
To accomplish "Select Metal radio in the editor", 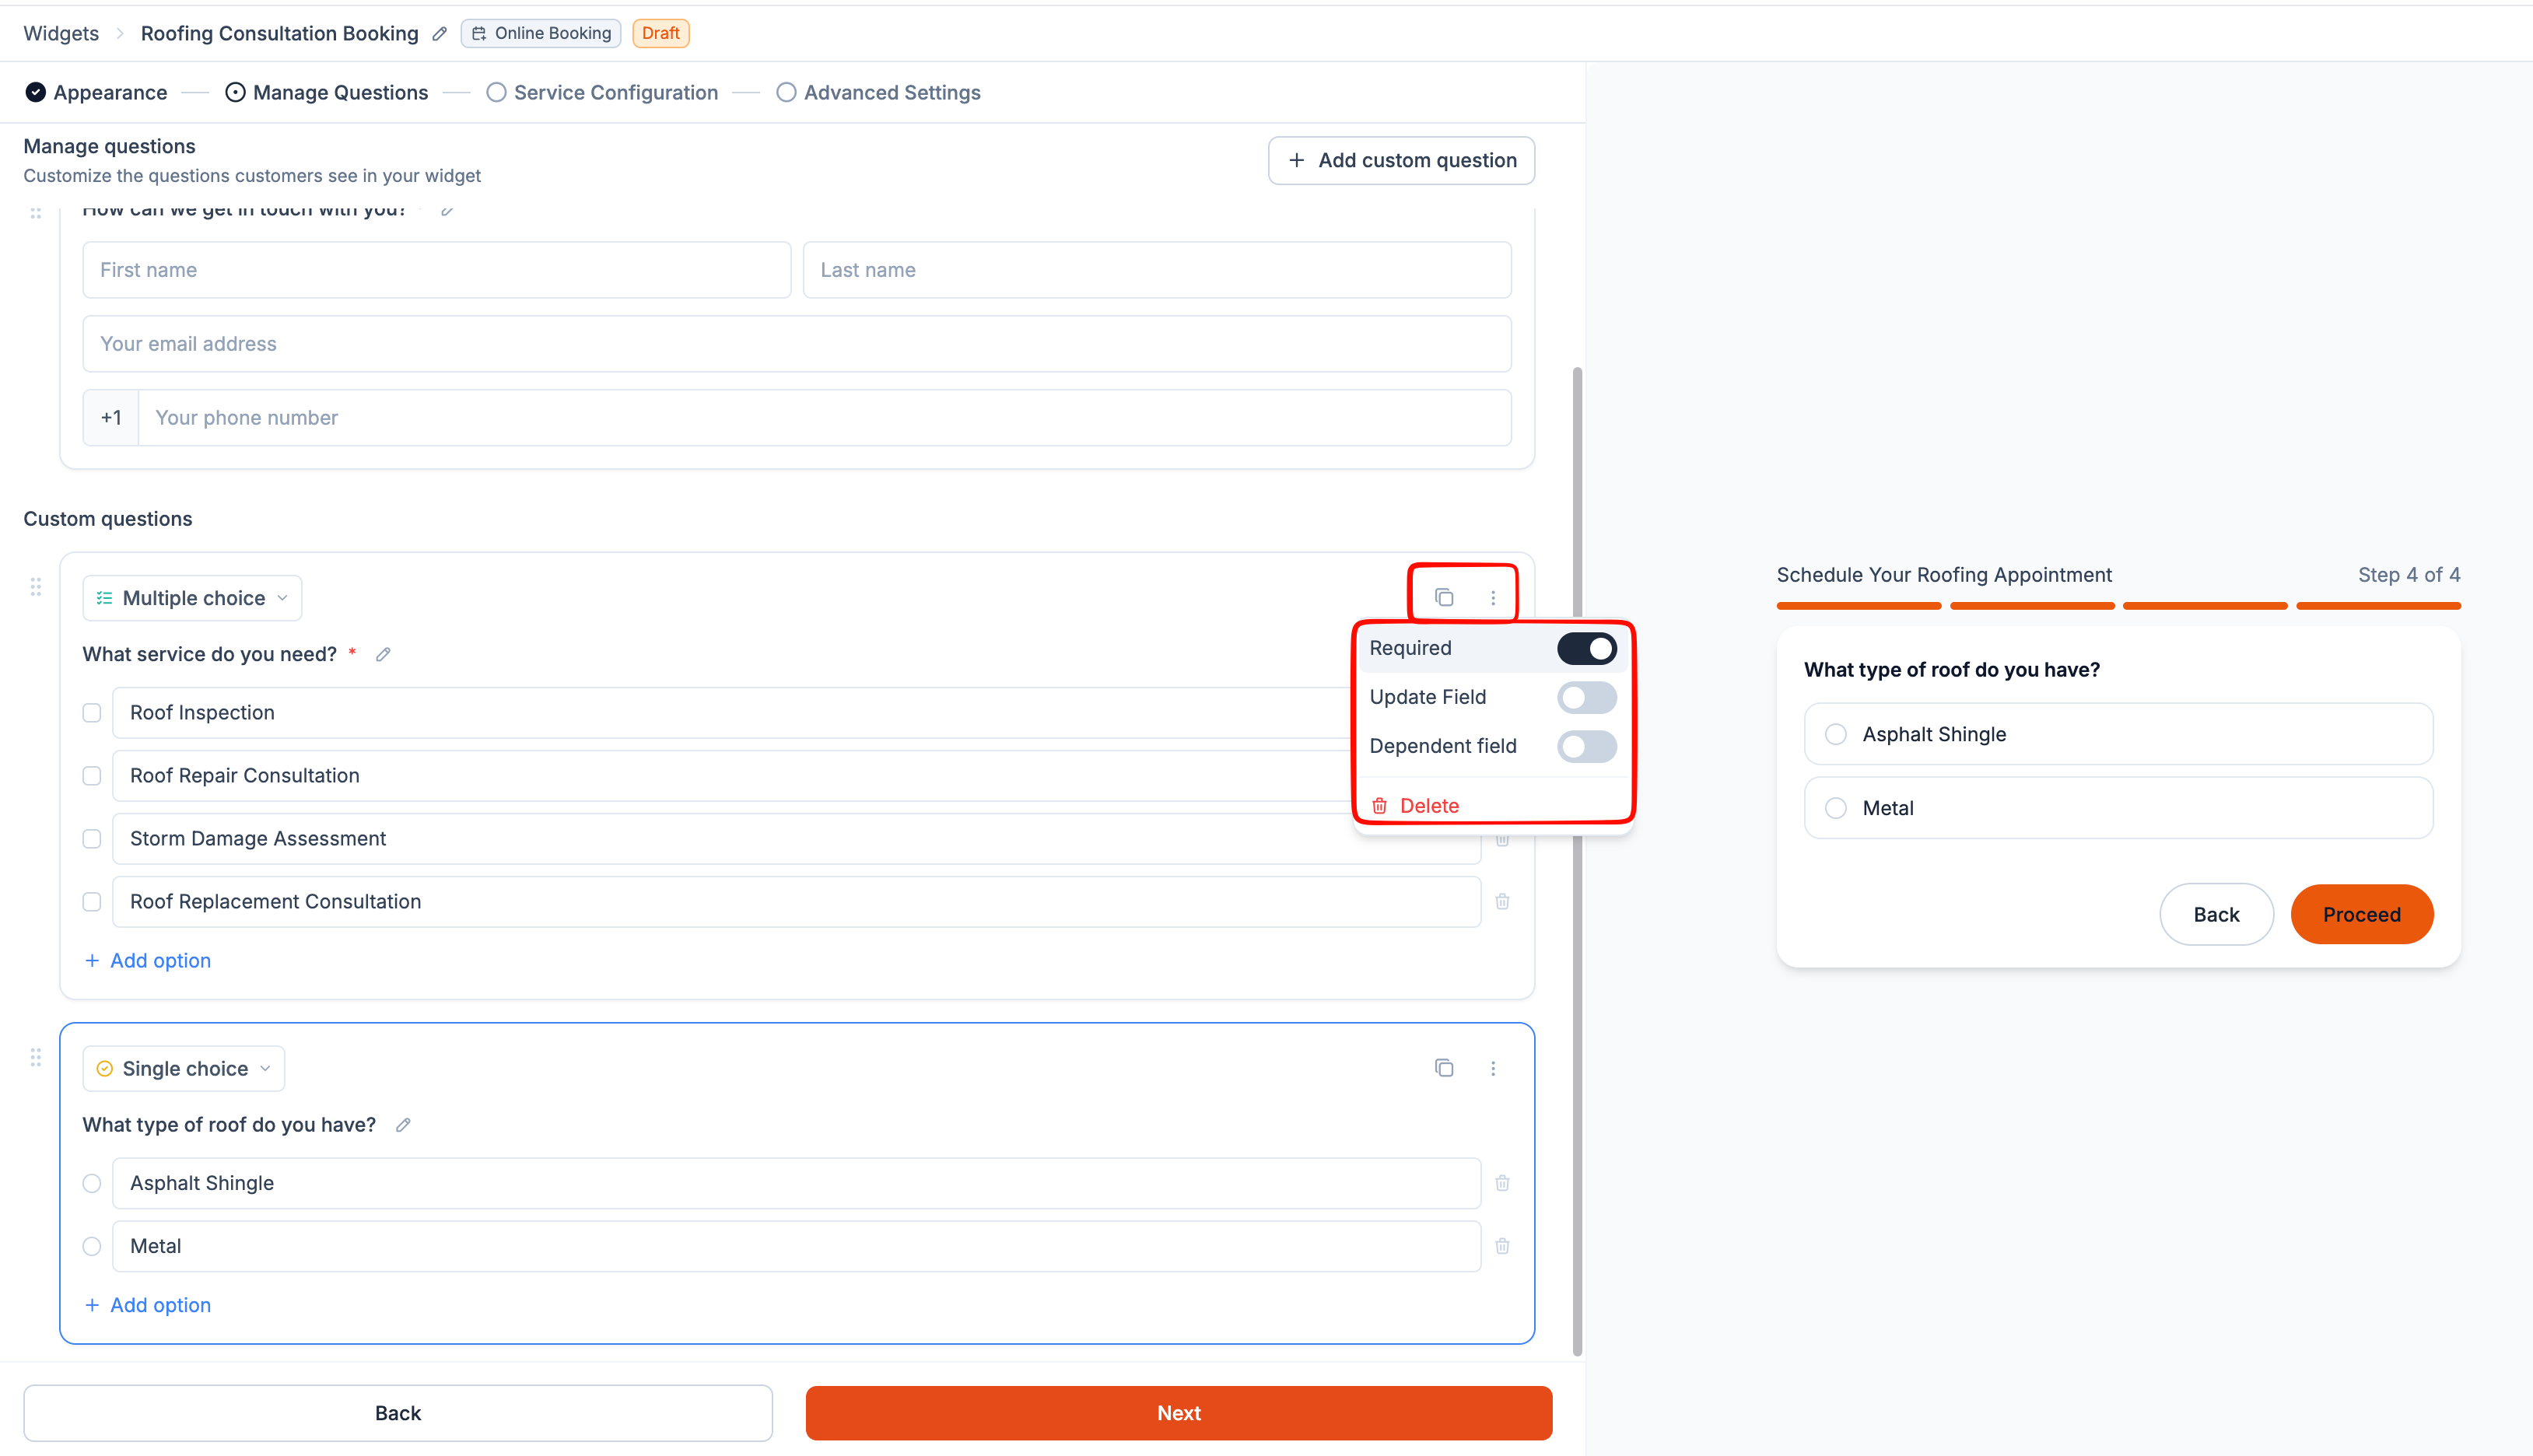I will pos(92,1246).
